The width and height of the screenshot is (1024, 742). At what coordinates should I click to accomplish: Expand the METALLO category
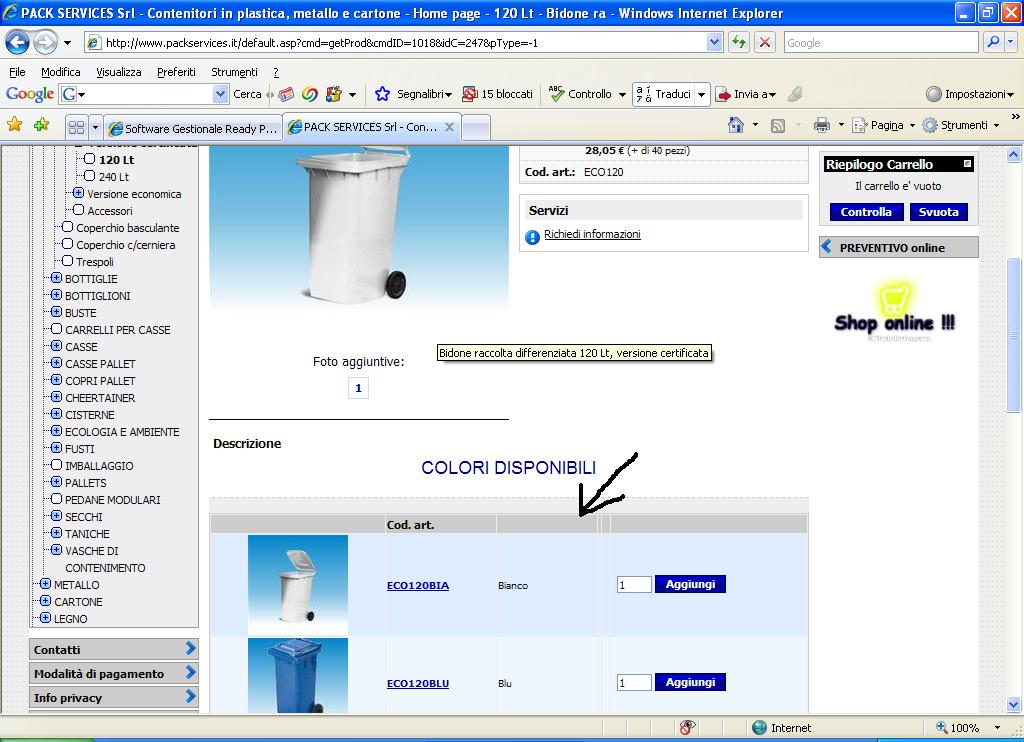(45, 584)
